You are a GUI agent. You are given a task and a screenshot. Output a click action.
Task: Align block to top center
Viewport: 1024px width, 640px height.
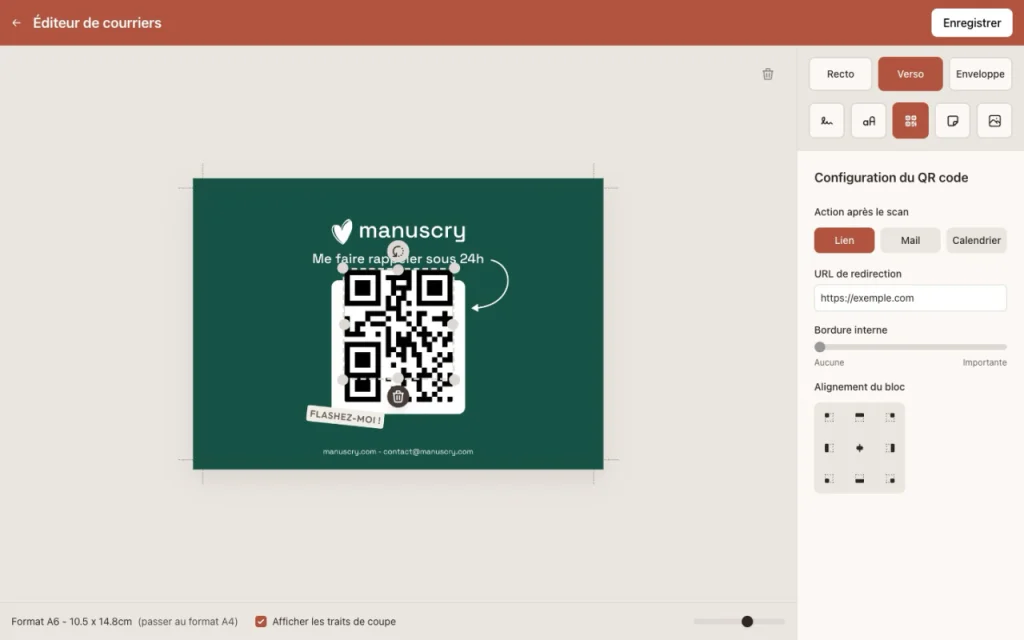tap(859, 417)
